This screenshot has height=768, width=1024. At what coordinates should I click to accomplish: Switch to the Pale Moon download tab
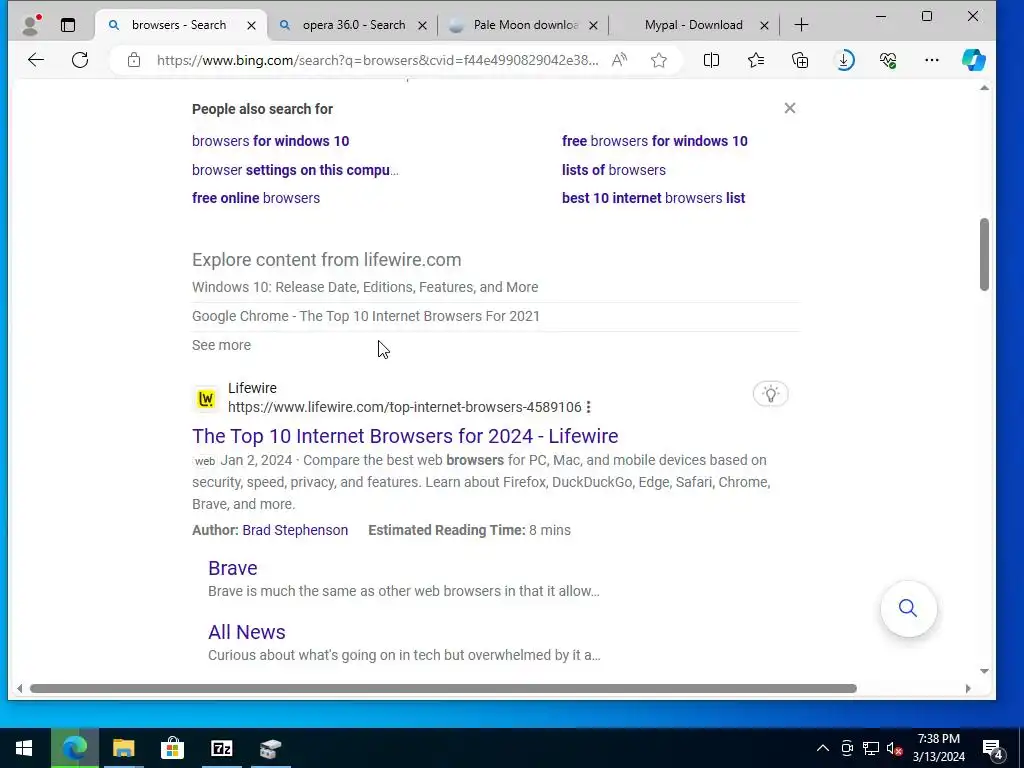tap(524, 25)
